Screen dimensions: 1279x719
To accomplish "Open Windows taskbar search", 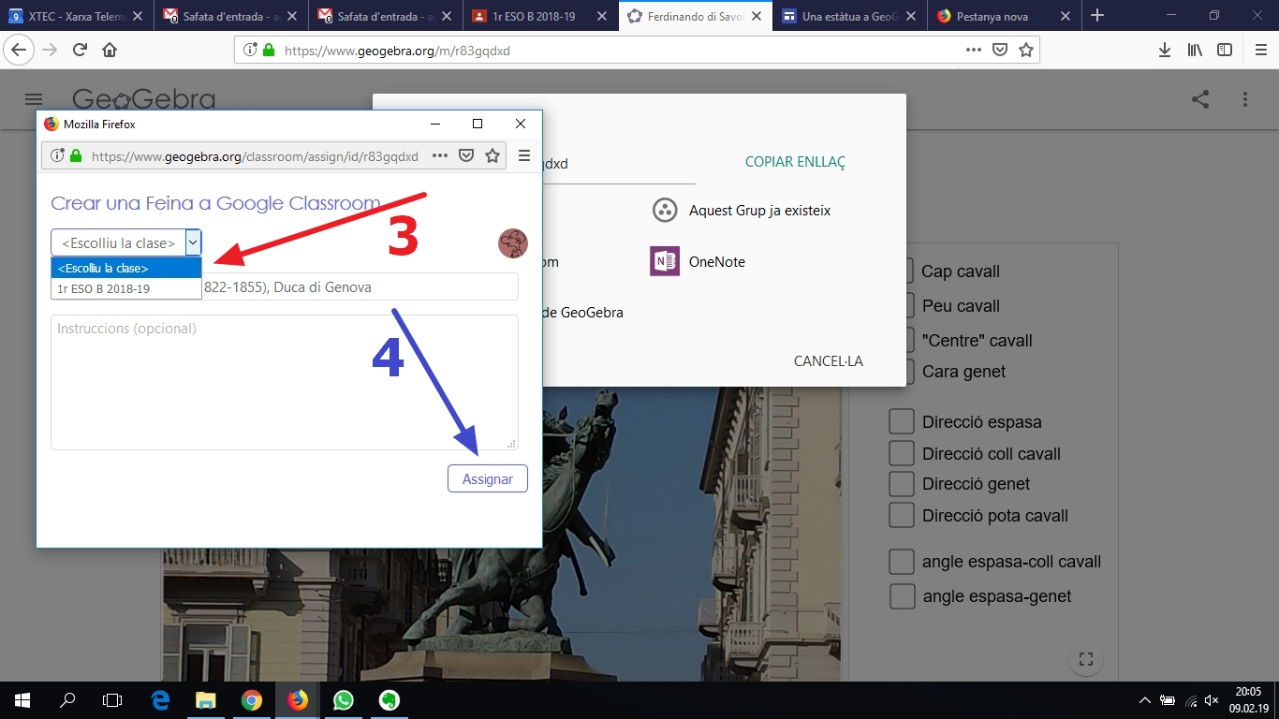I will 68,700.
